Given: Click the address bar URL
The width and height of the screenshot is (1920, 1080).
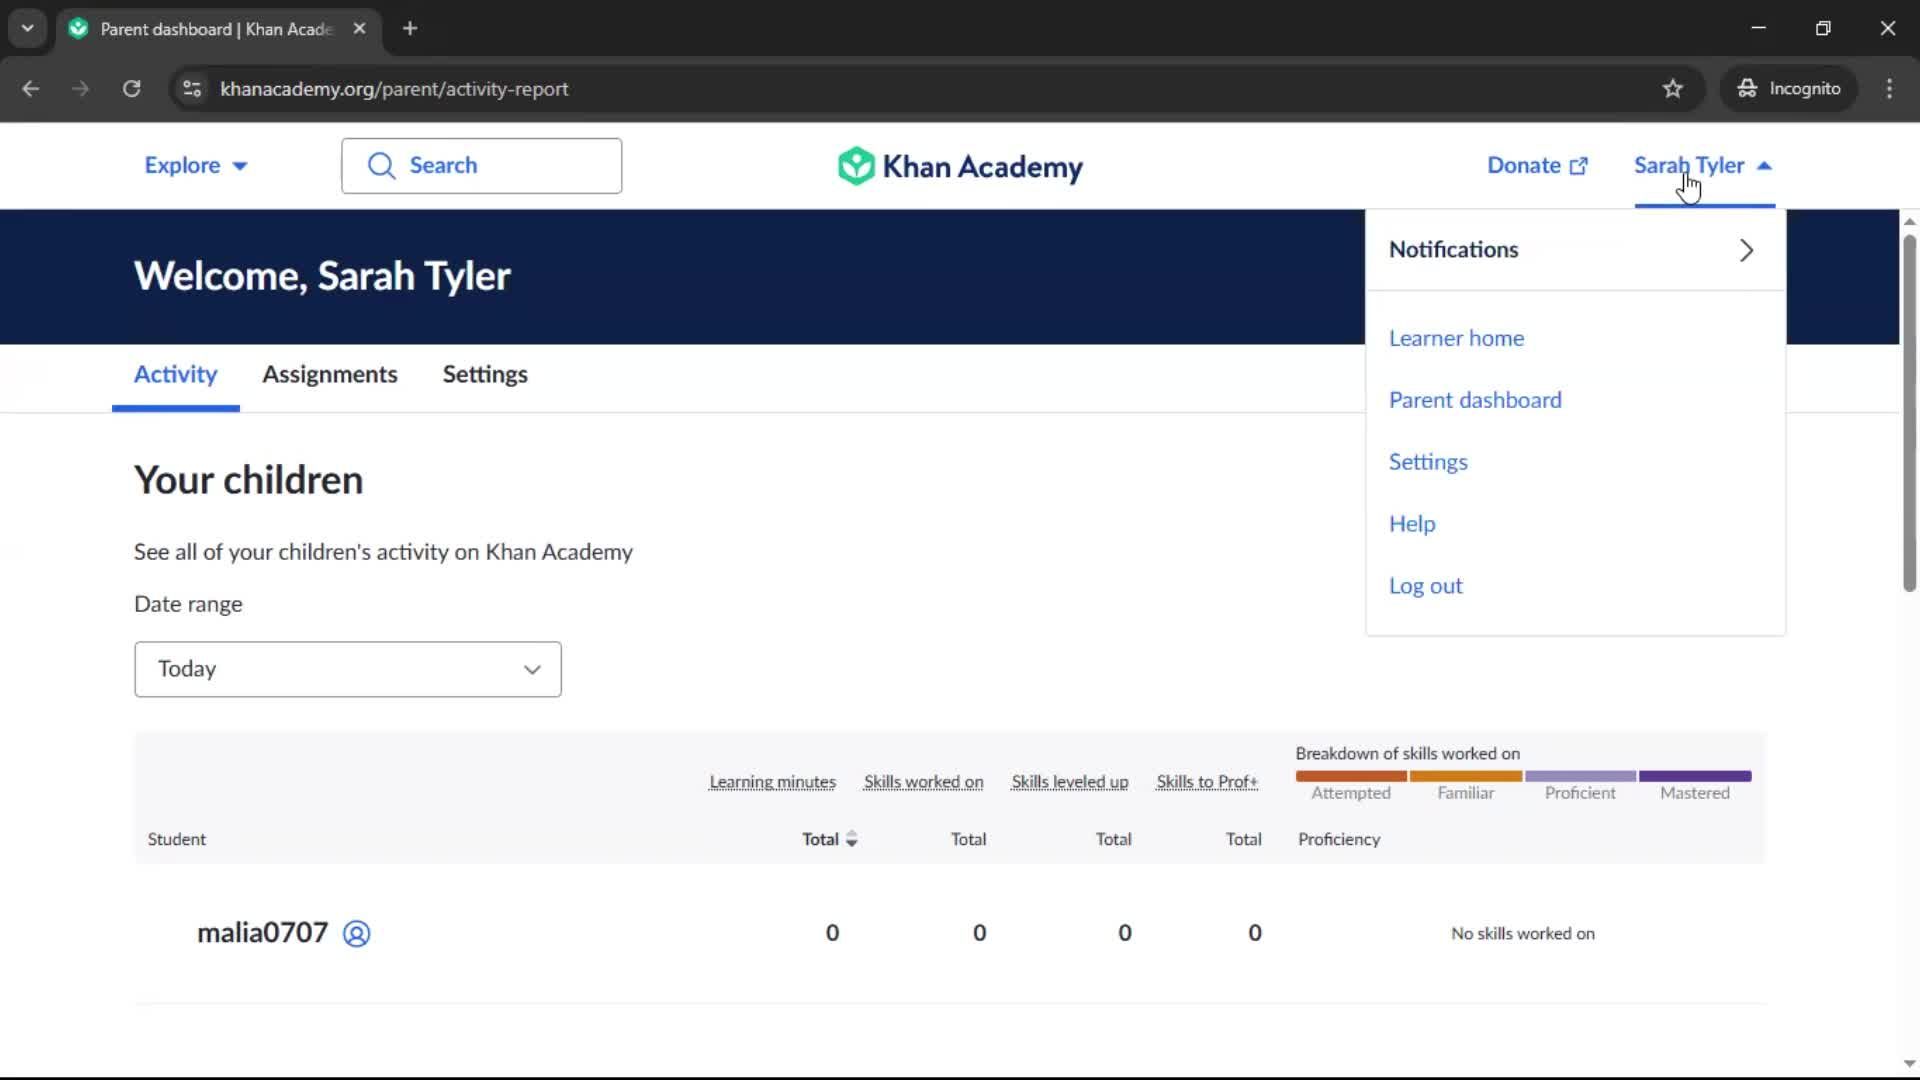Looking at the screenshot, I should pos(394,89).
